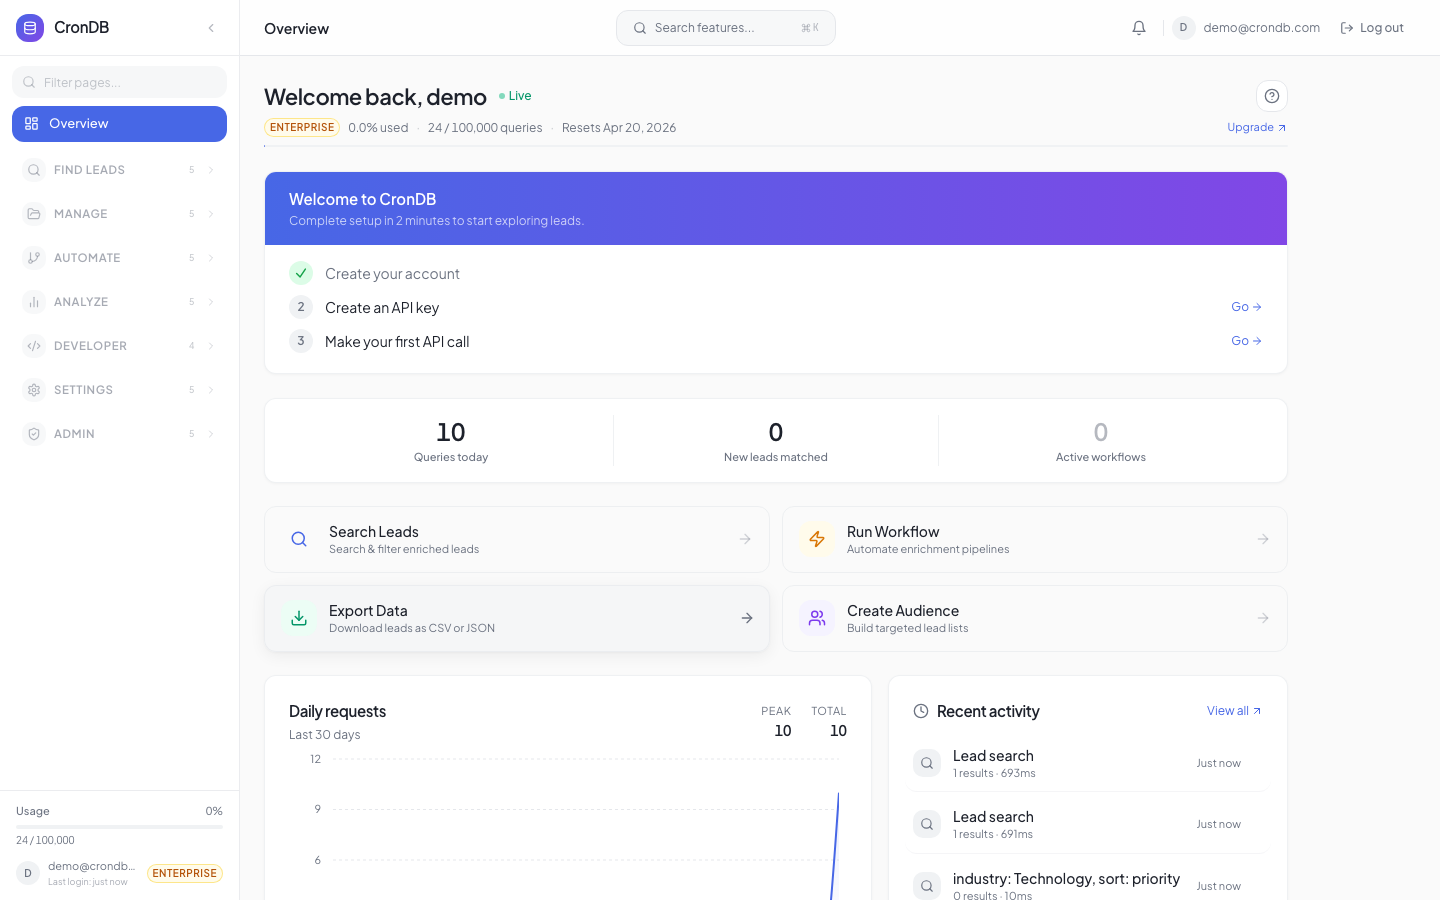Open the AUTOMATE menu group
1440x900 pixels.
(x=119, y=258)
